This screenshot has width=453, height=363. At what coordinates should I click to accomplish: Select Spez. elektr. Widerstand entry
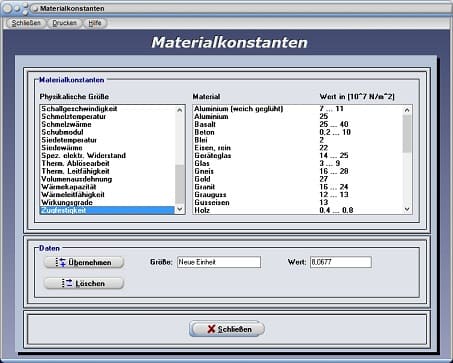(x=107, y=156)
